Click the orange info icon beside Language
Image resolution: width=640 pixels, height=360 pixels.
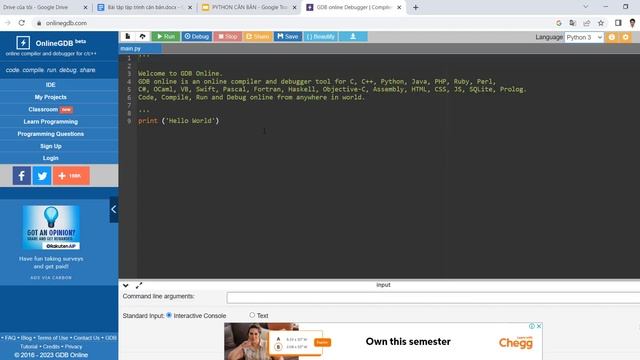pyautogui.click(x=611, y=37)
